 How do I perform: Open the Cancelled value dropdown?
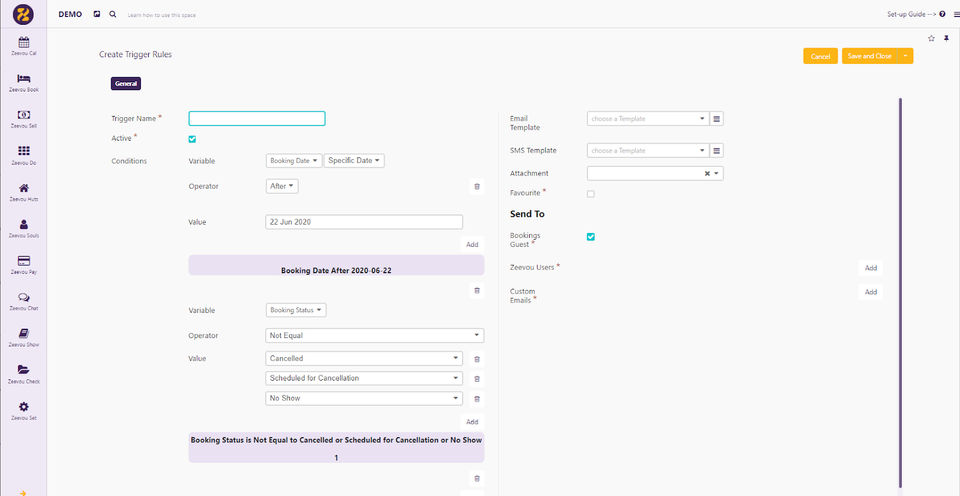(364, 358)
